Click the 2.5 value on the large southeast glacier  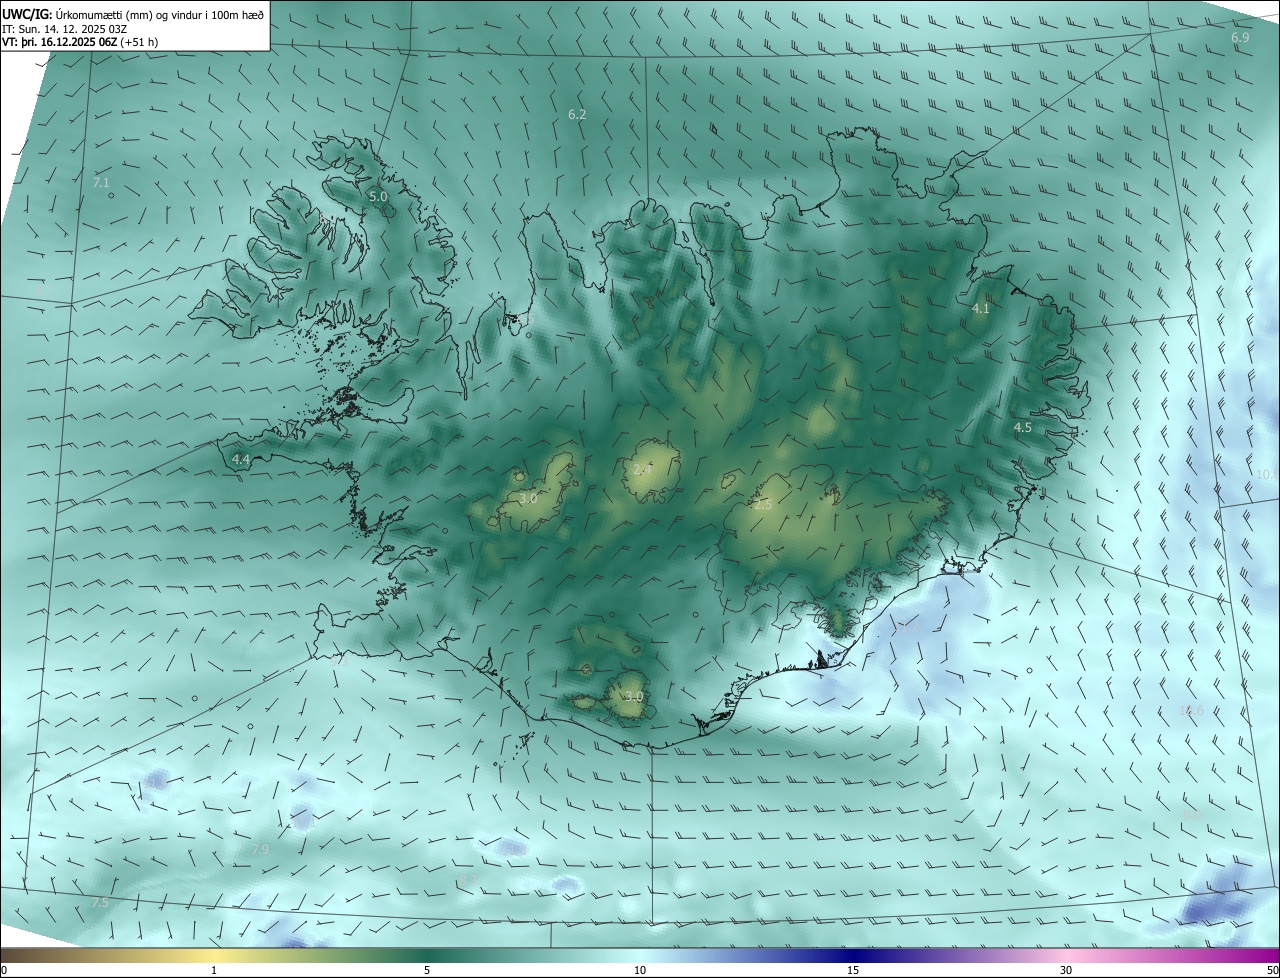point(763,505)
